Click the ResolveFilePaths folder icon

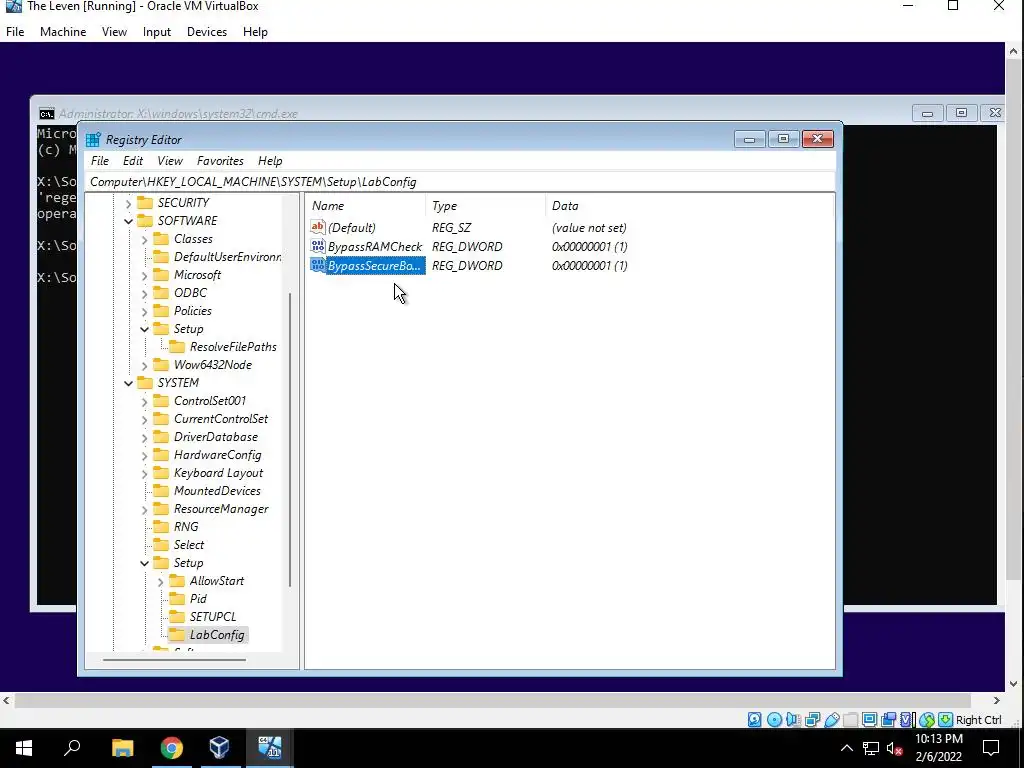tap(176, 346)
